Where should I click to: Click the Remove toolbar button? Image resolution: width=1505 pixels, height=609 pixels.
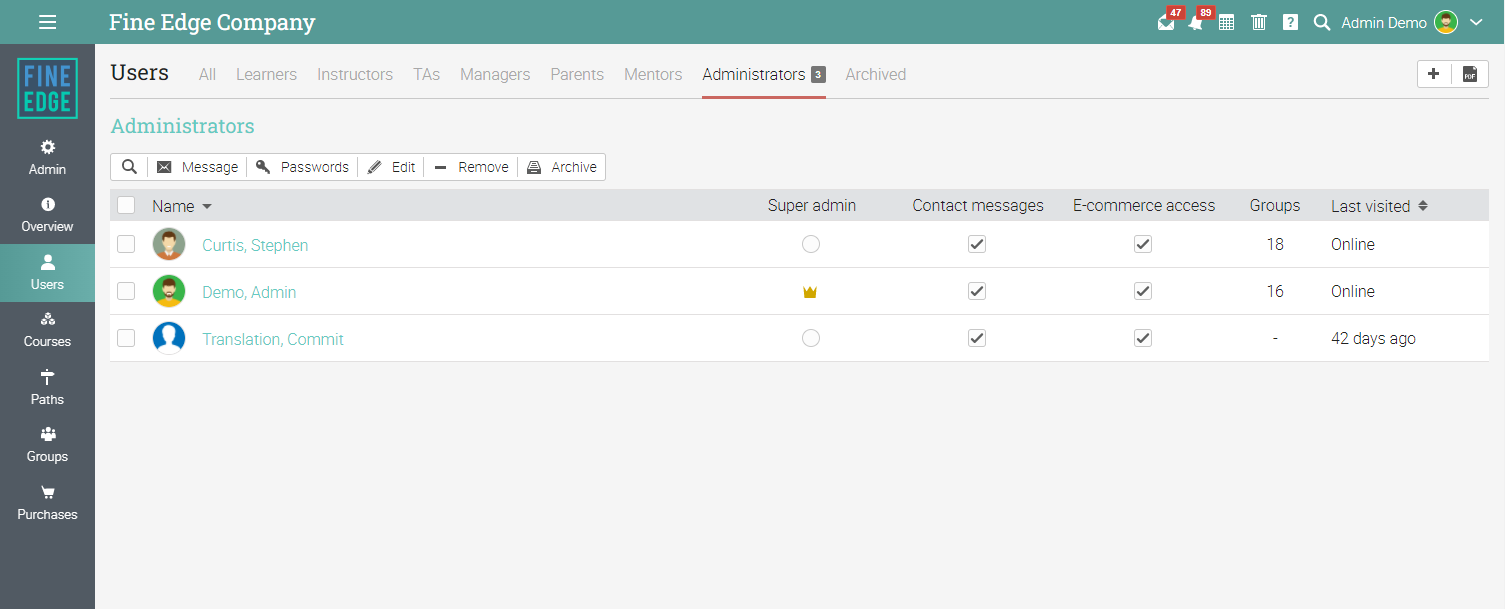pyautogui.click(x=471, y=167)
